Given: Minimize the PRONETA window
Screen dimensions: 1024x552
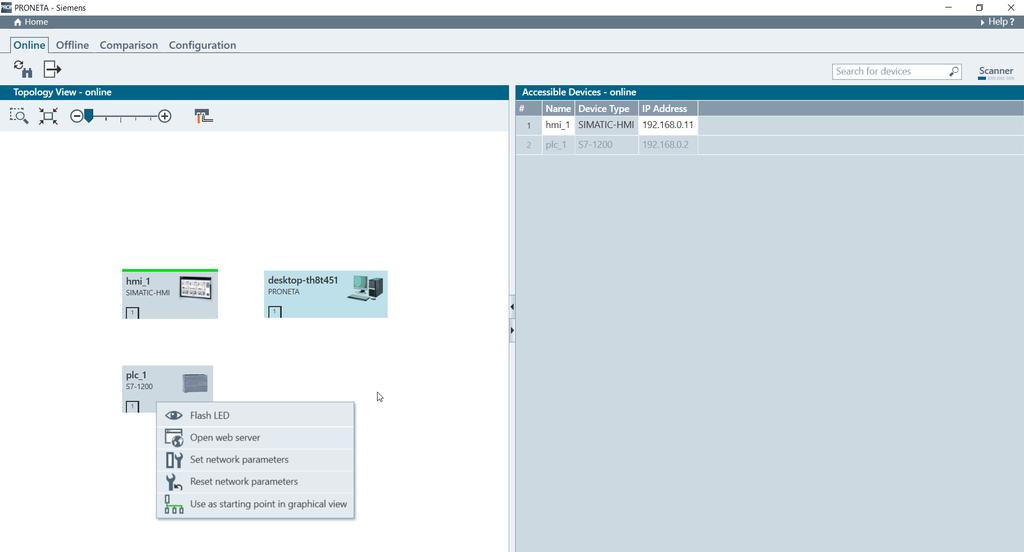Looking at the screenshot, I should (948, 7).
